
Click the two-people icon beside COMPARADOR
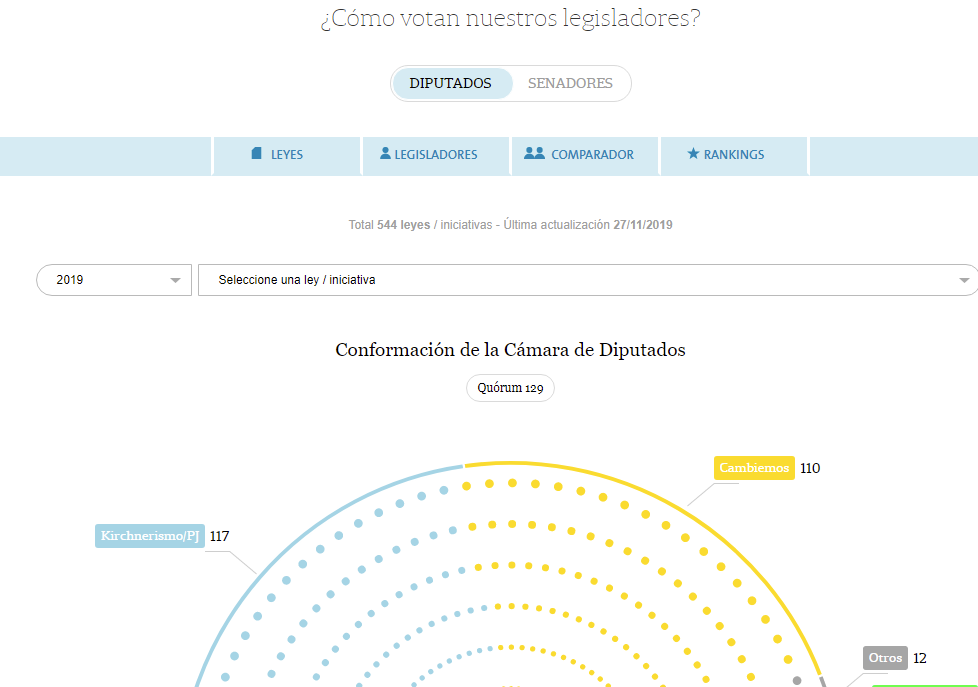coord(534,153)
